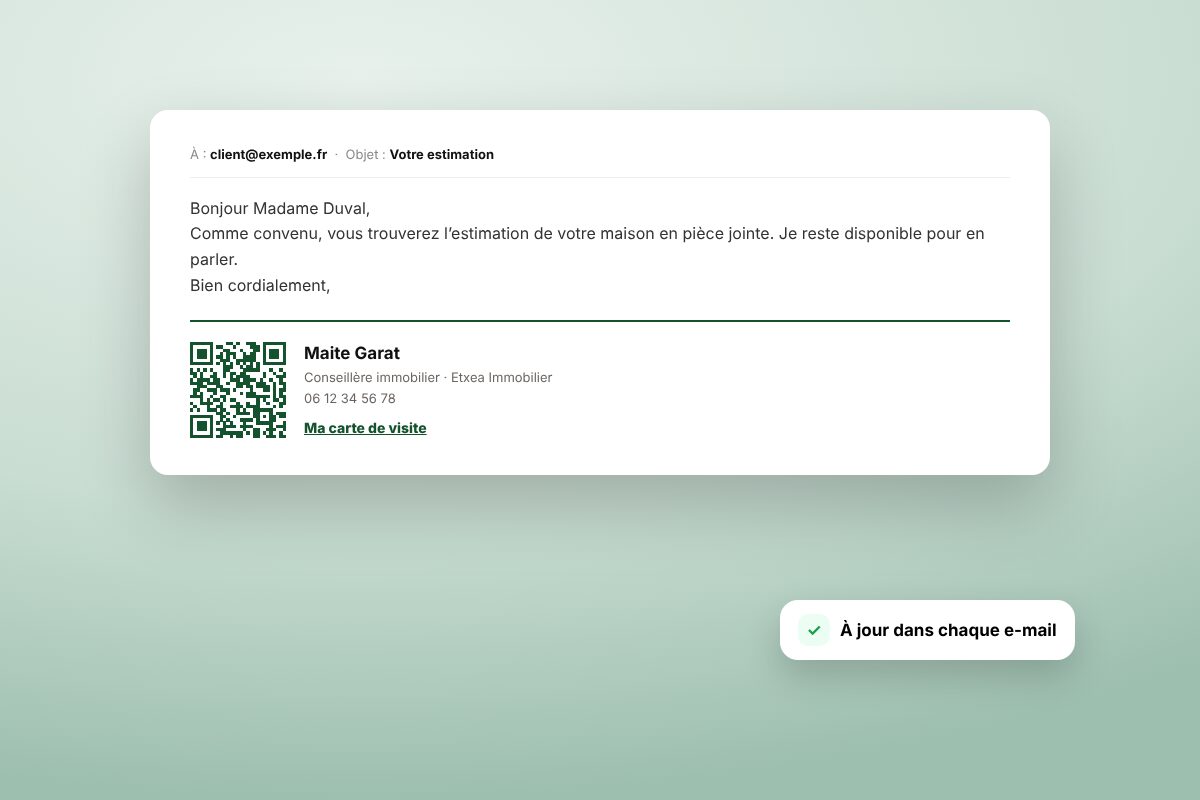Click the 'Conseillère immobilier · Etxea Immobilier' line
1200x800 pixels.
coord(428,377)
